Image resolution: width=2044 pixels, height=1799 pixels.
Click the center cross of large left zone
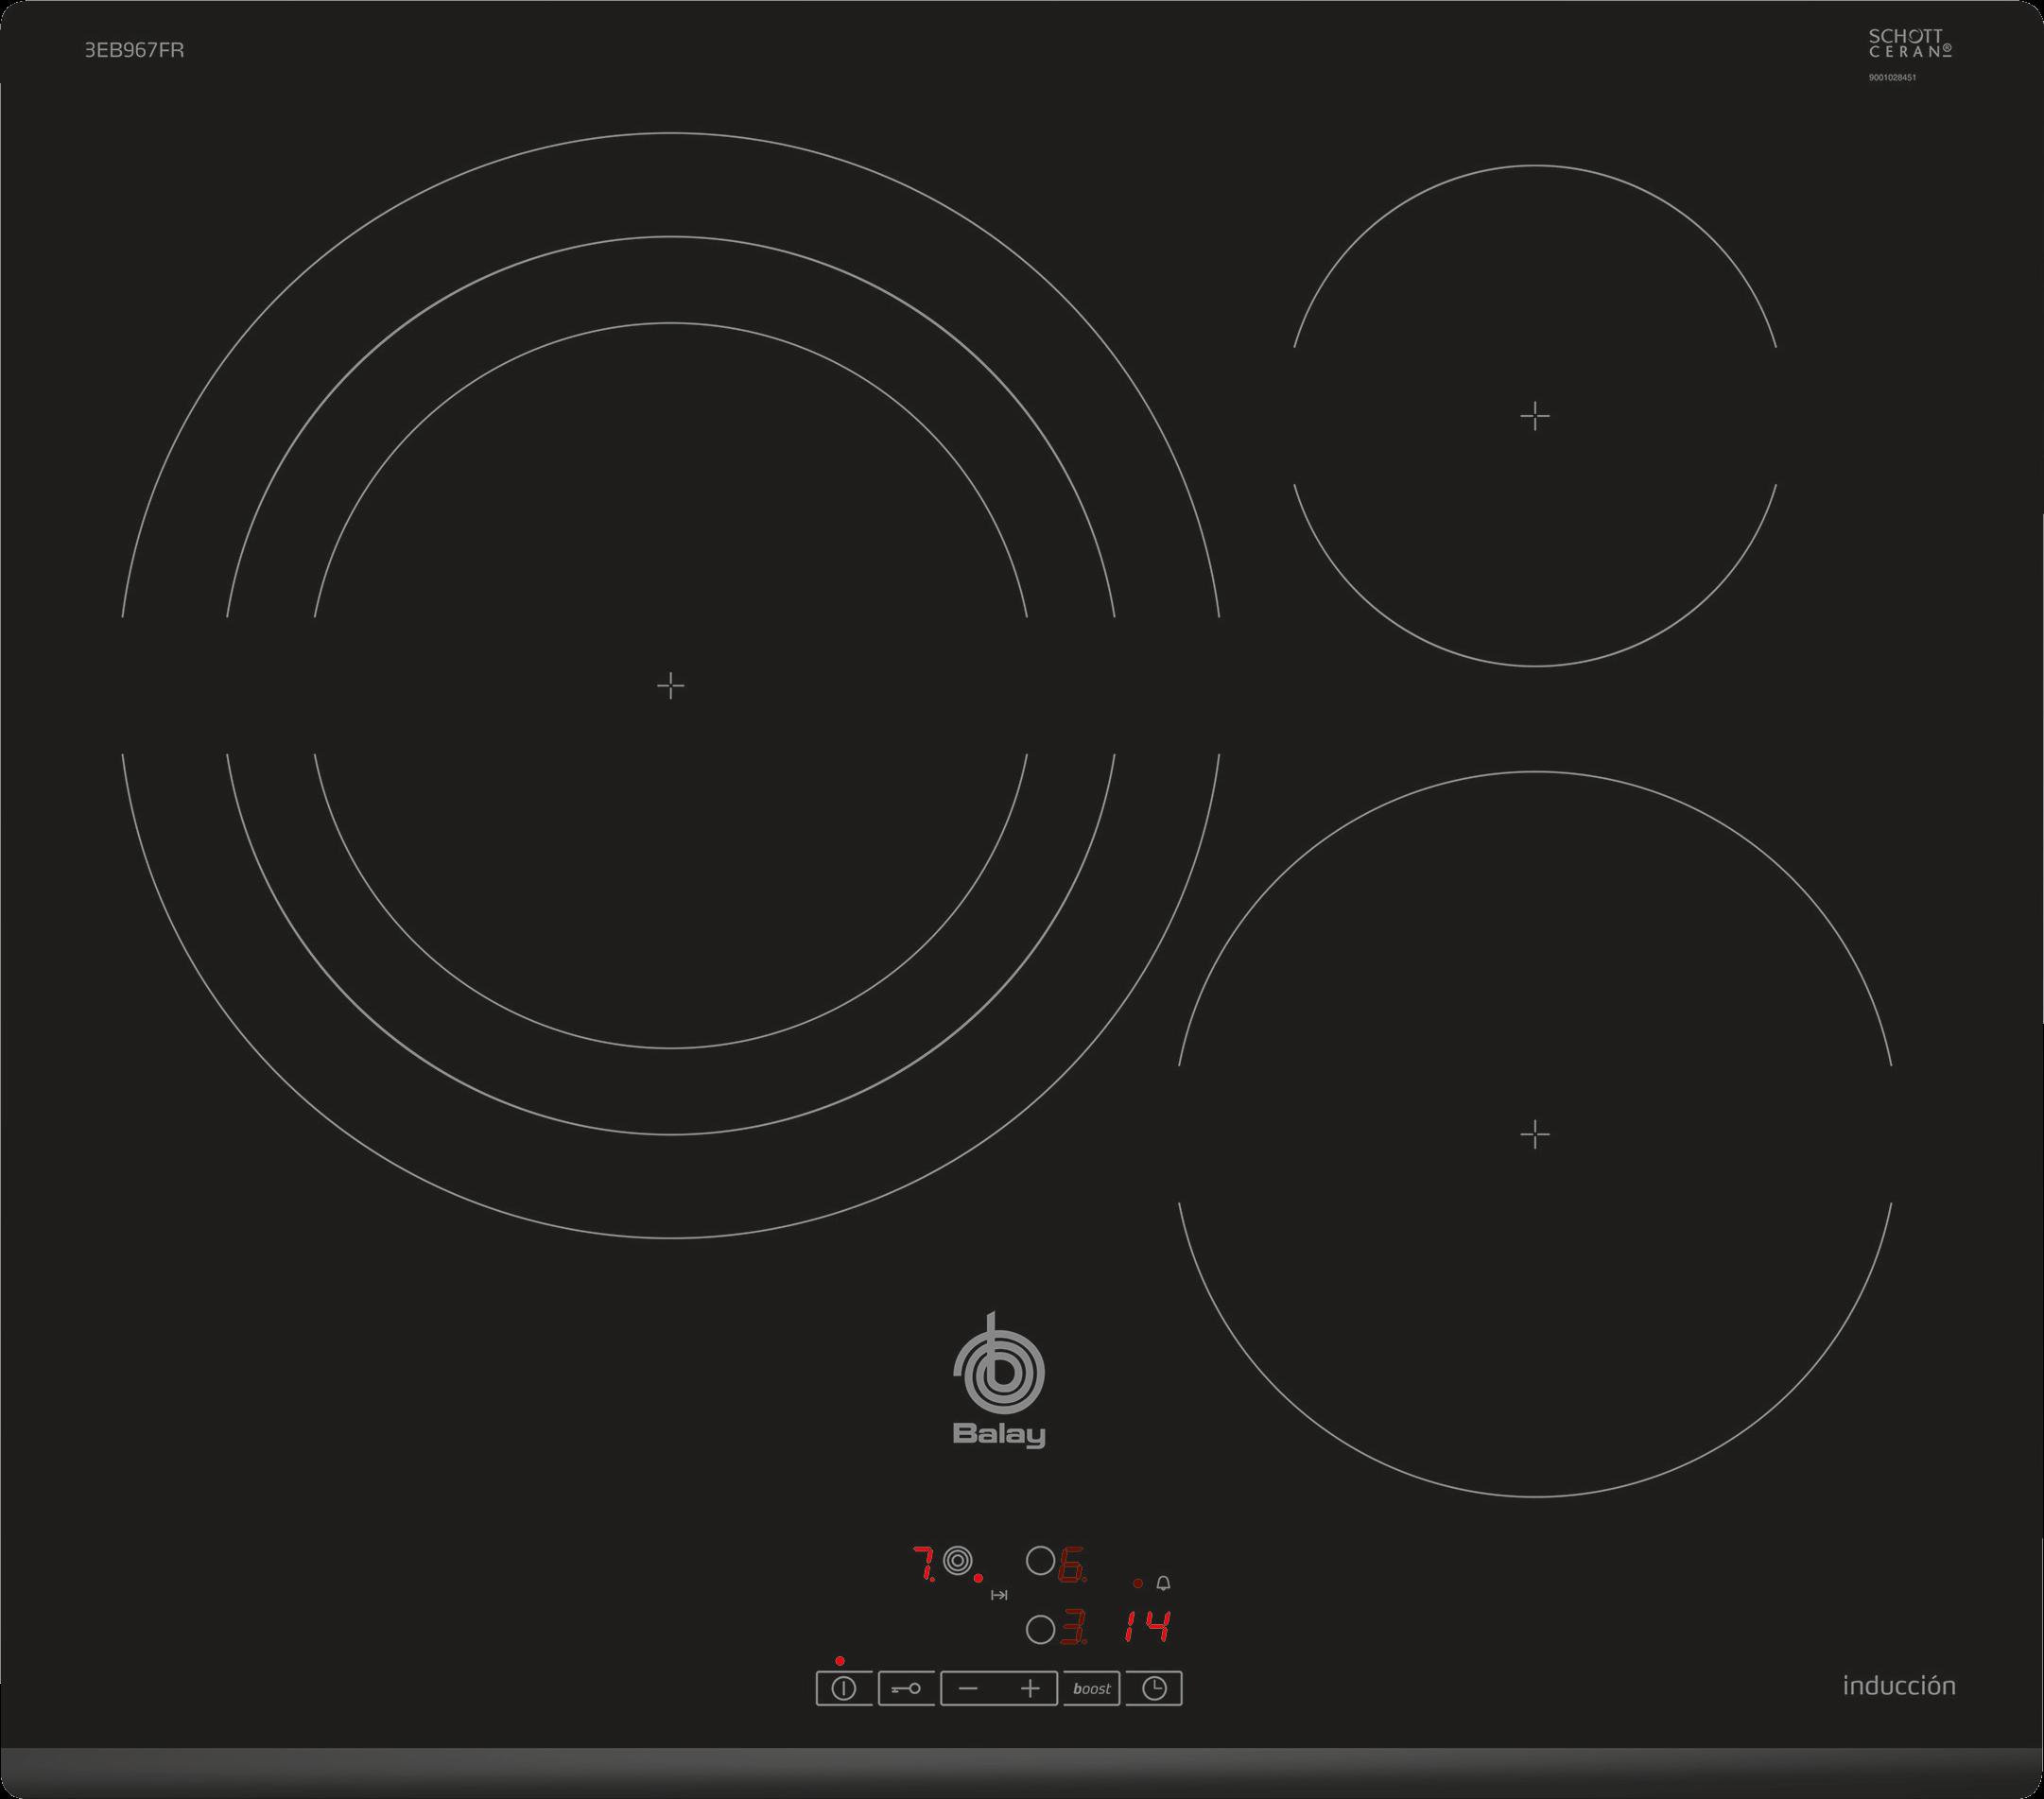670,685
